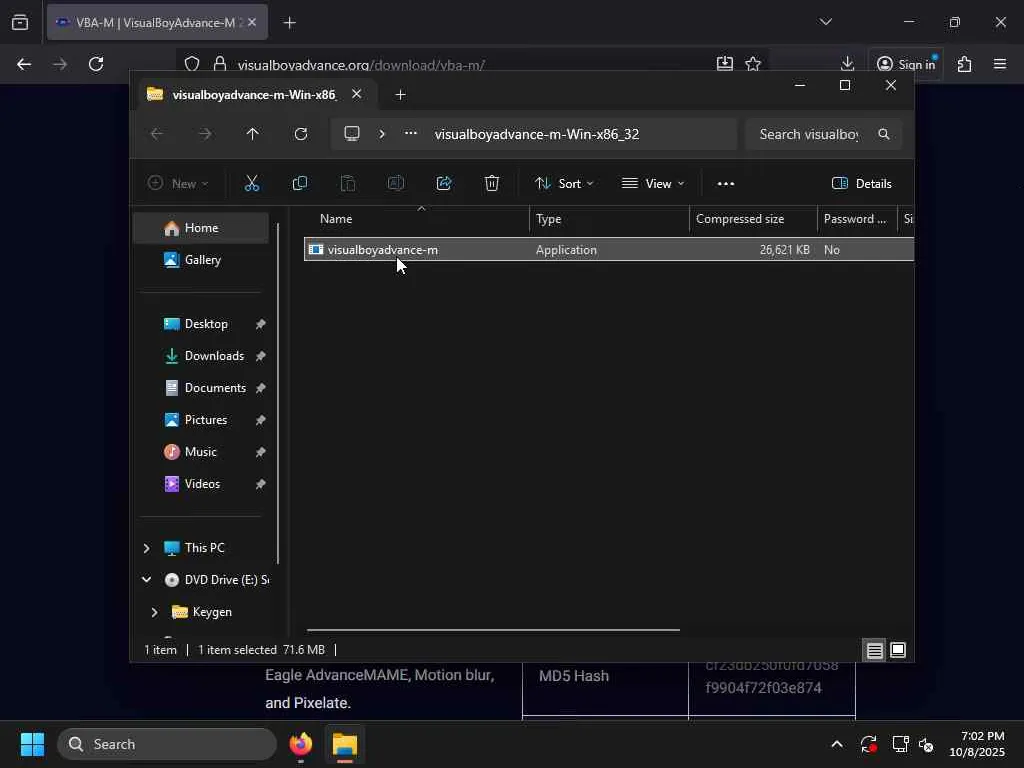Click the PC icon in address bar

tap(352, 134)
